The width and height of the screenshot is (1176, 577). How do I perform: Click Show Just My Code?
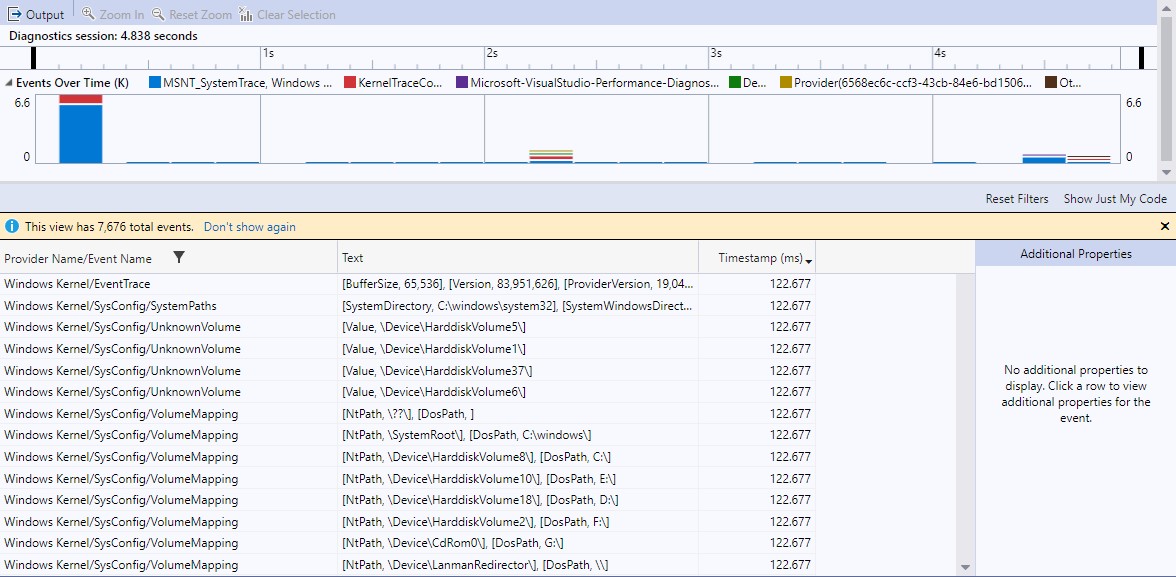coord(1115,198)
